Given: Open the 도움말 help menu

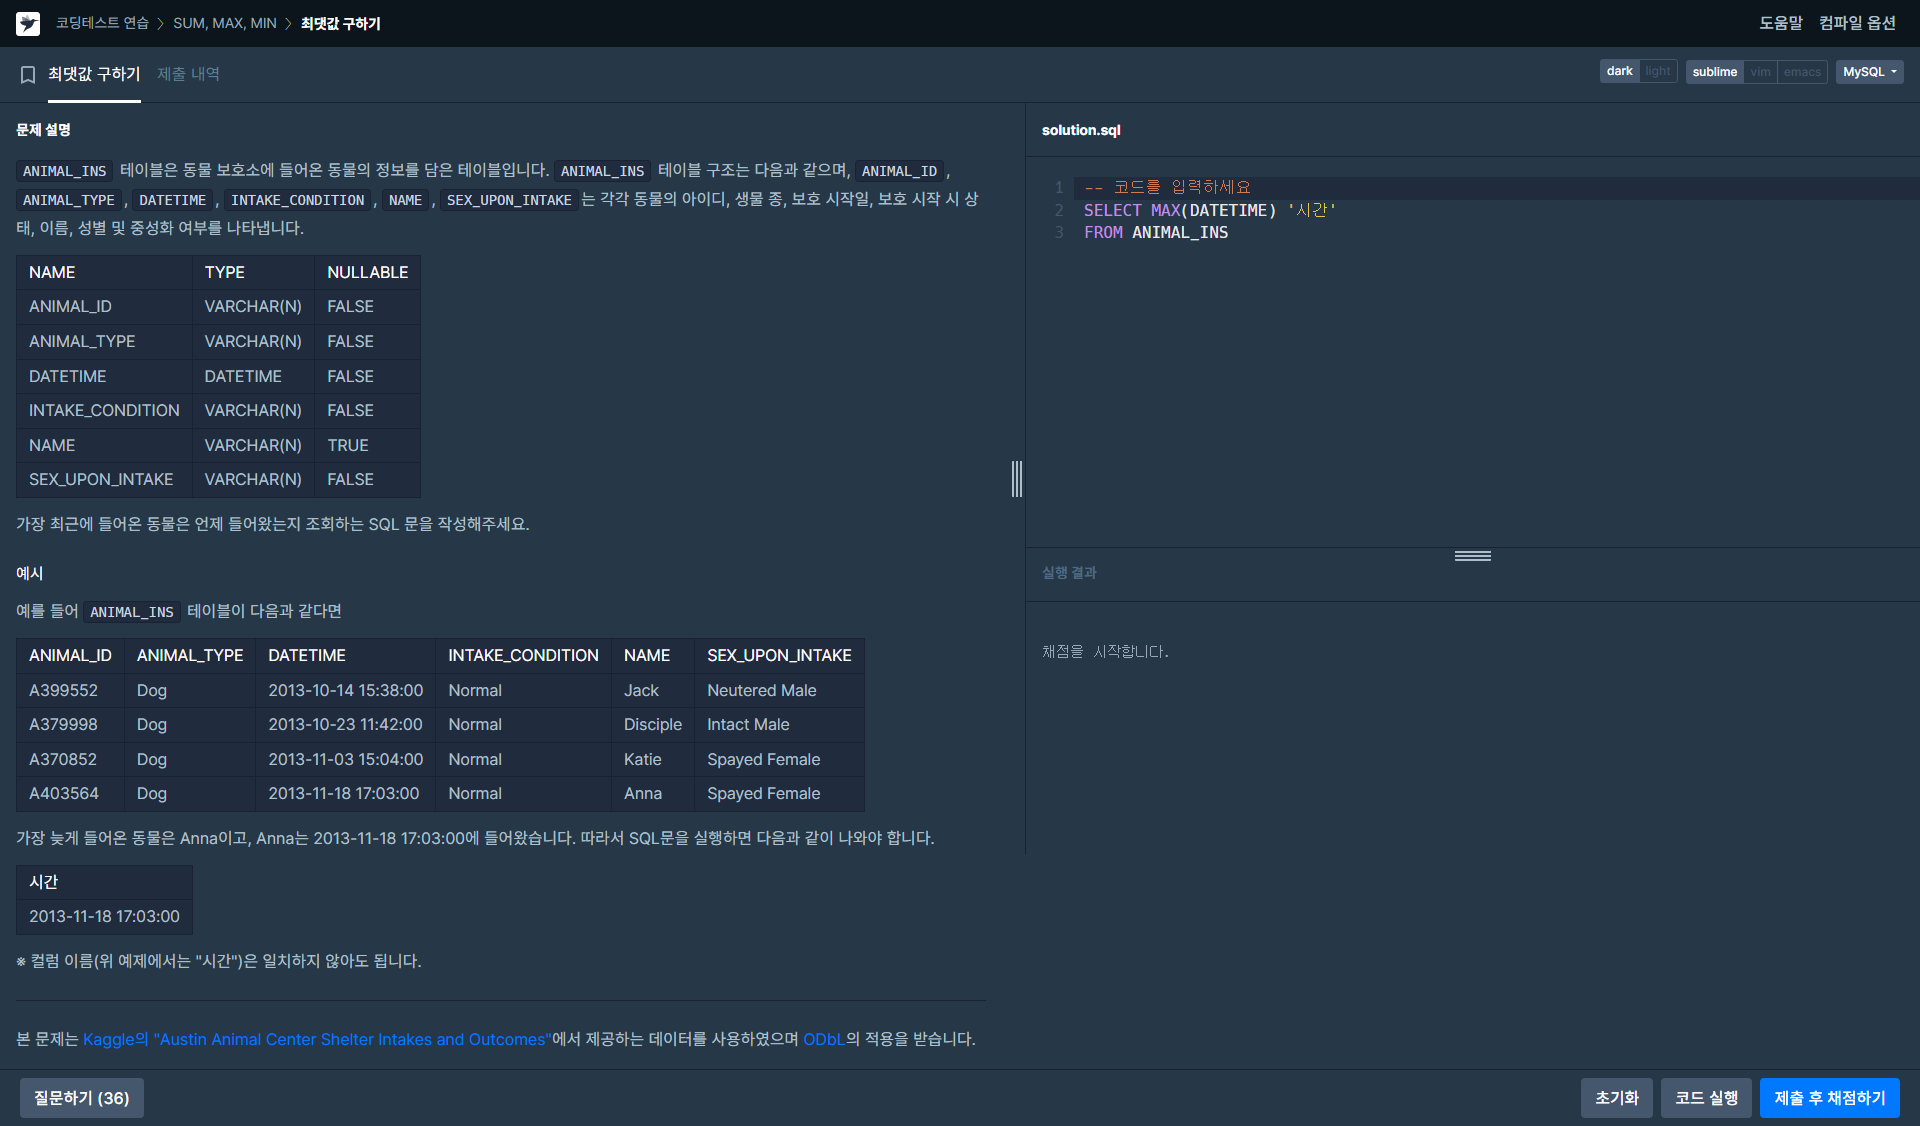Looking at the screenshot, I should [x=1780, y=23].
